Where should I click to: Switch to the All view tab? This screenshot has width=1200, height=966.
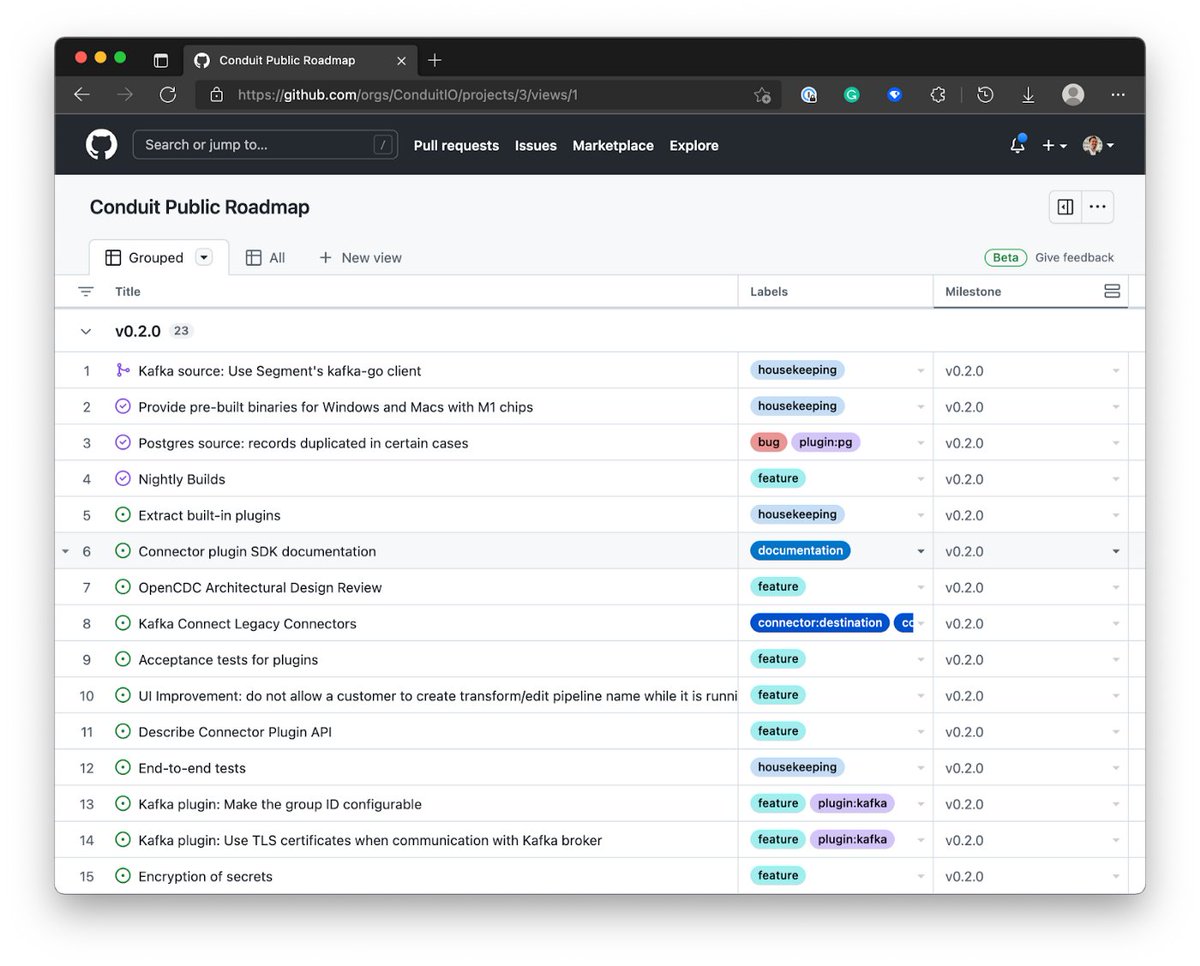point(266,257)
